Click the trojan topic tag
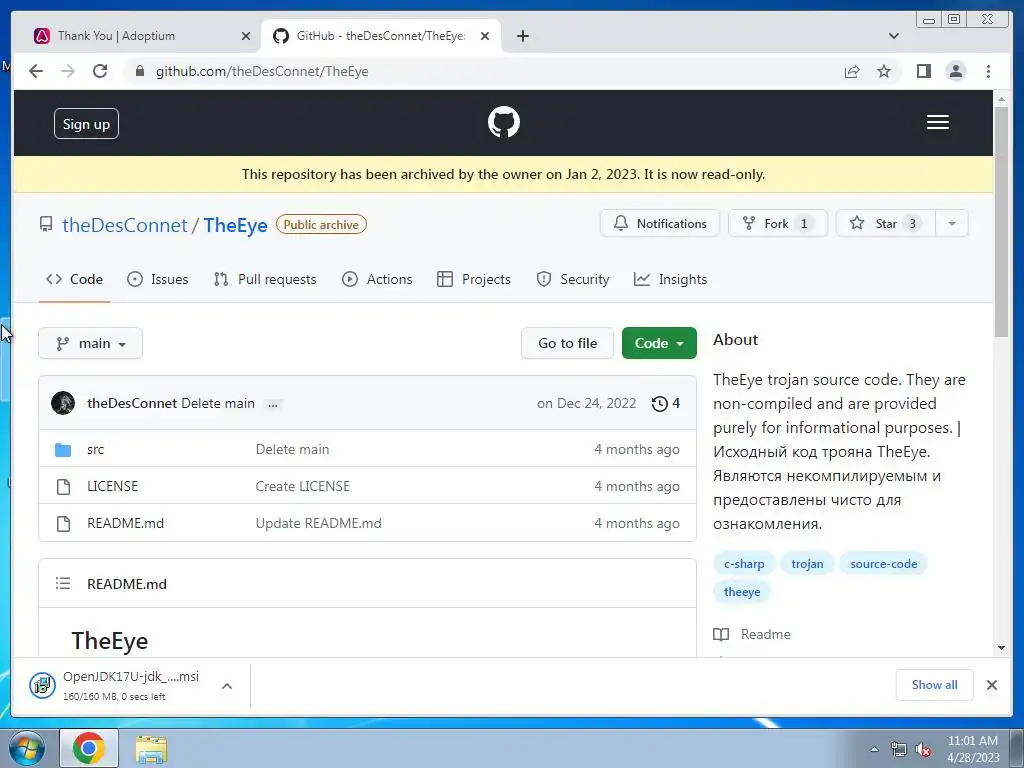The image size is (1024, 768). pyautogui.click(x=807, y=564)
